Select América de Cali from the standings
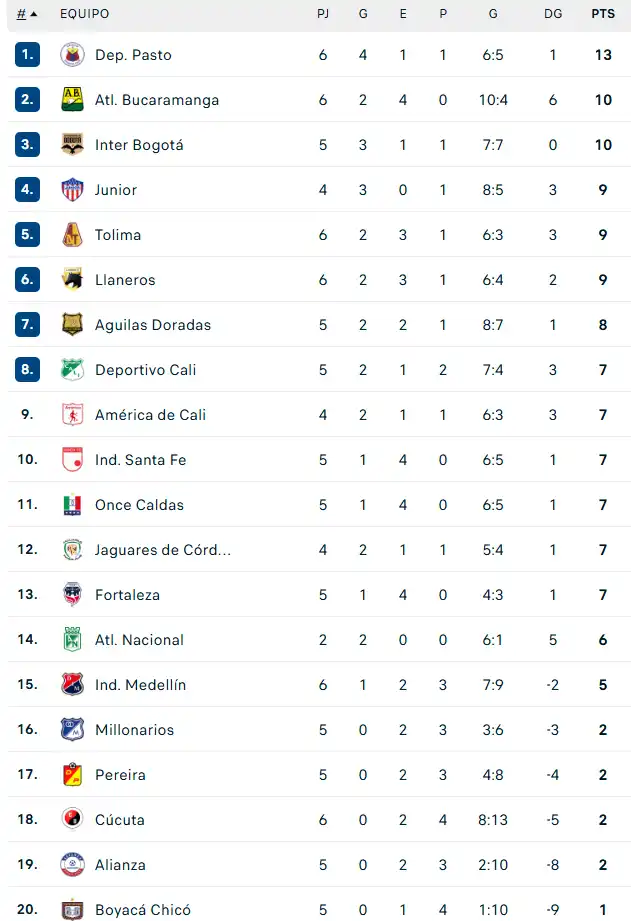This screenshot has width=631, height=921. [150, 415]
